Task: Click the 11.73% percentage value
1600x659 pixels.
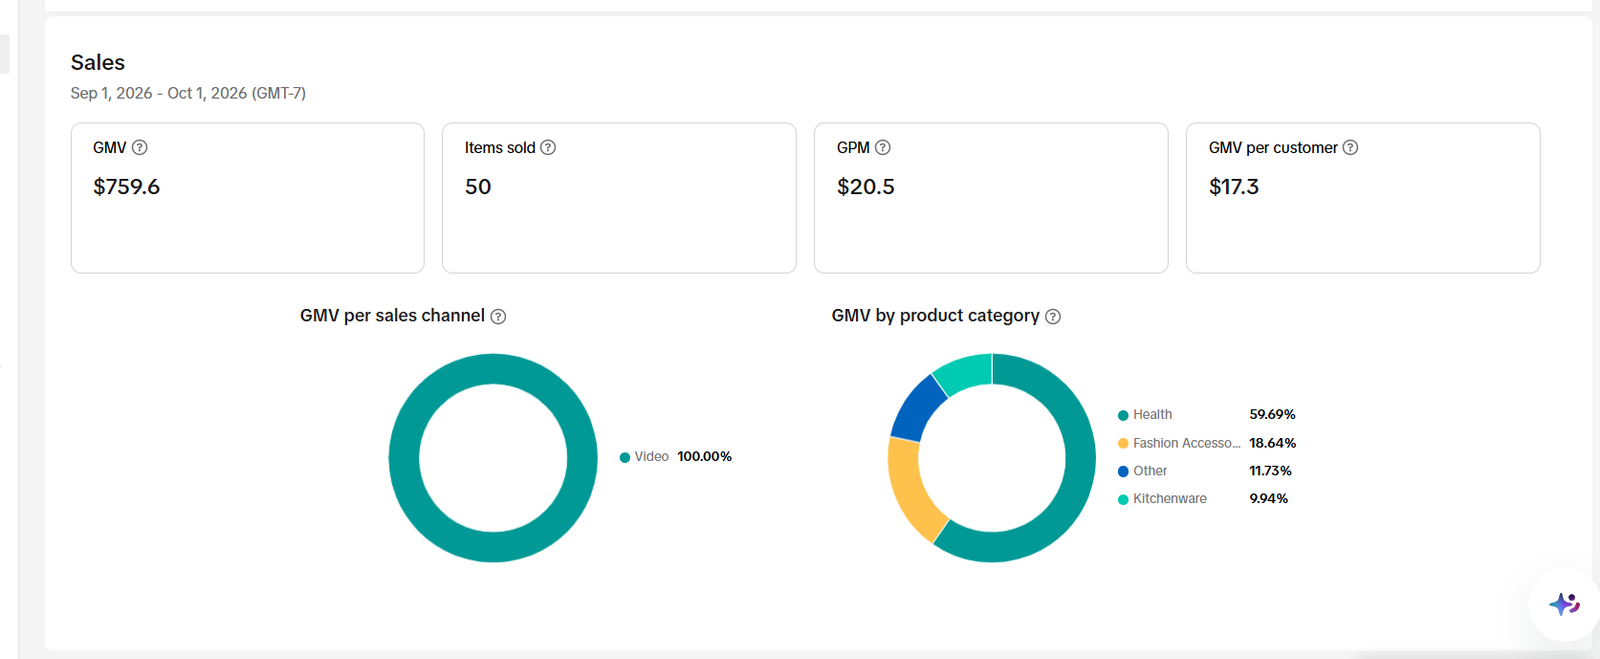Action: [x=1271, y=471]
